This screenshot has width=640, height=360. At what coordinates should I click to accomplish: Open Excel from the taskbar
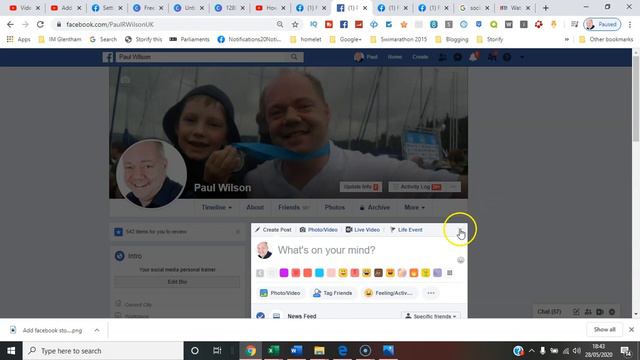coord(273,351)
